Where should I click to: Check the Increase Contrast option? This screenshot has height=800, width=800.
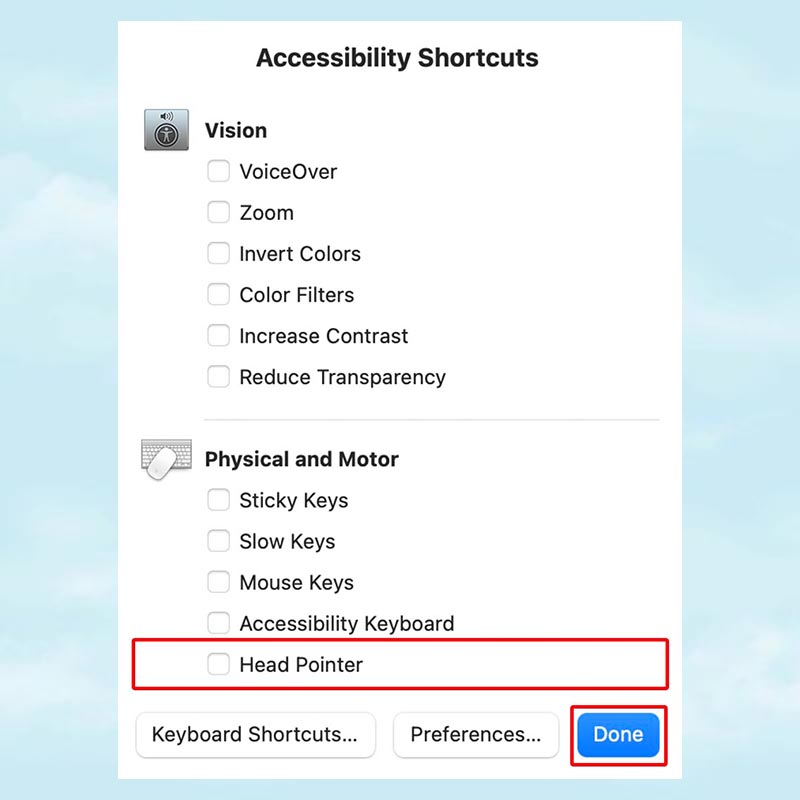[x=218, y=335]
